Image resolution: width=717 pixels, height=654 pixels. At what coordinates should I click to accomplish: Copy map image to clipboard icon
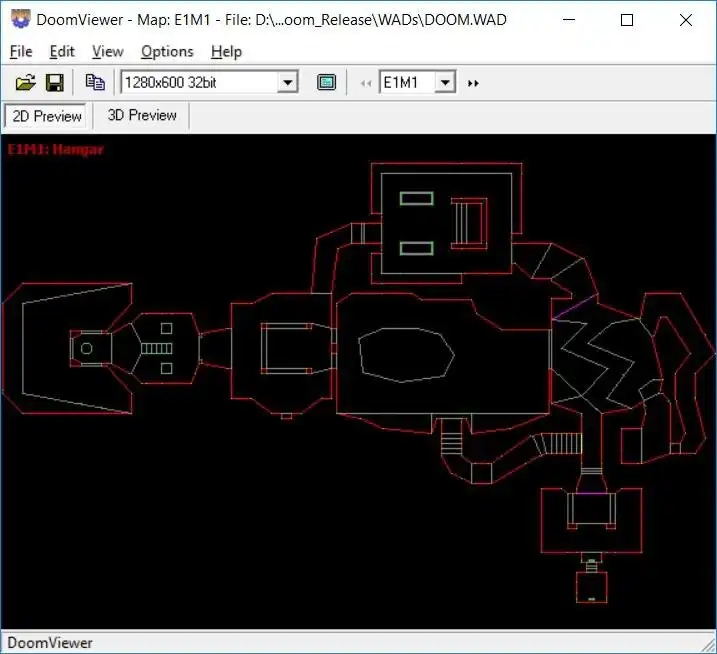click(95, 83)
